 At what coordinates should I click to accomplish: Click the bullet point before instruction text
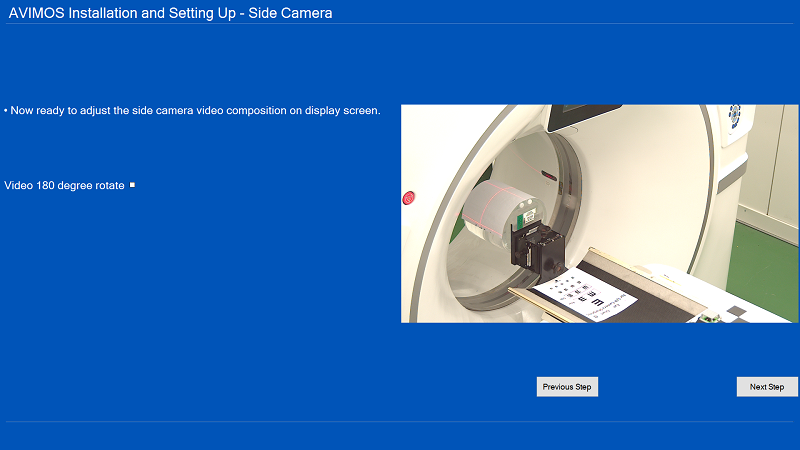6,111
